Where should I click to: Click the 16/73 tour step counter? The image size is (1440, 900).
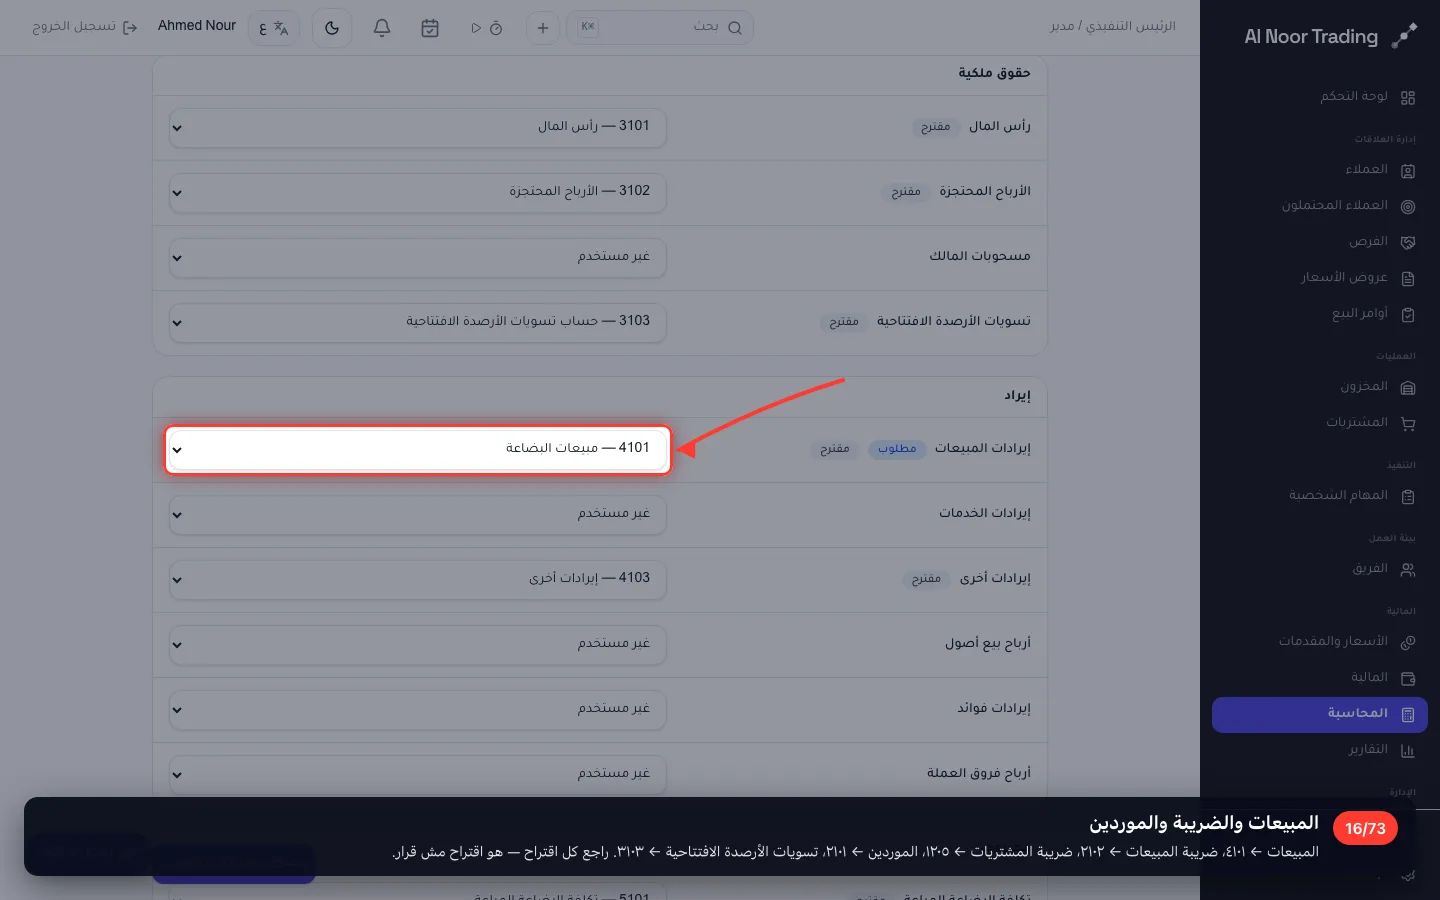1365,828
